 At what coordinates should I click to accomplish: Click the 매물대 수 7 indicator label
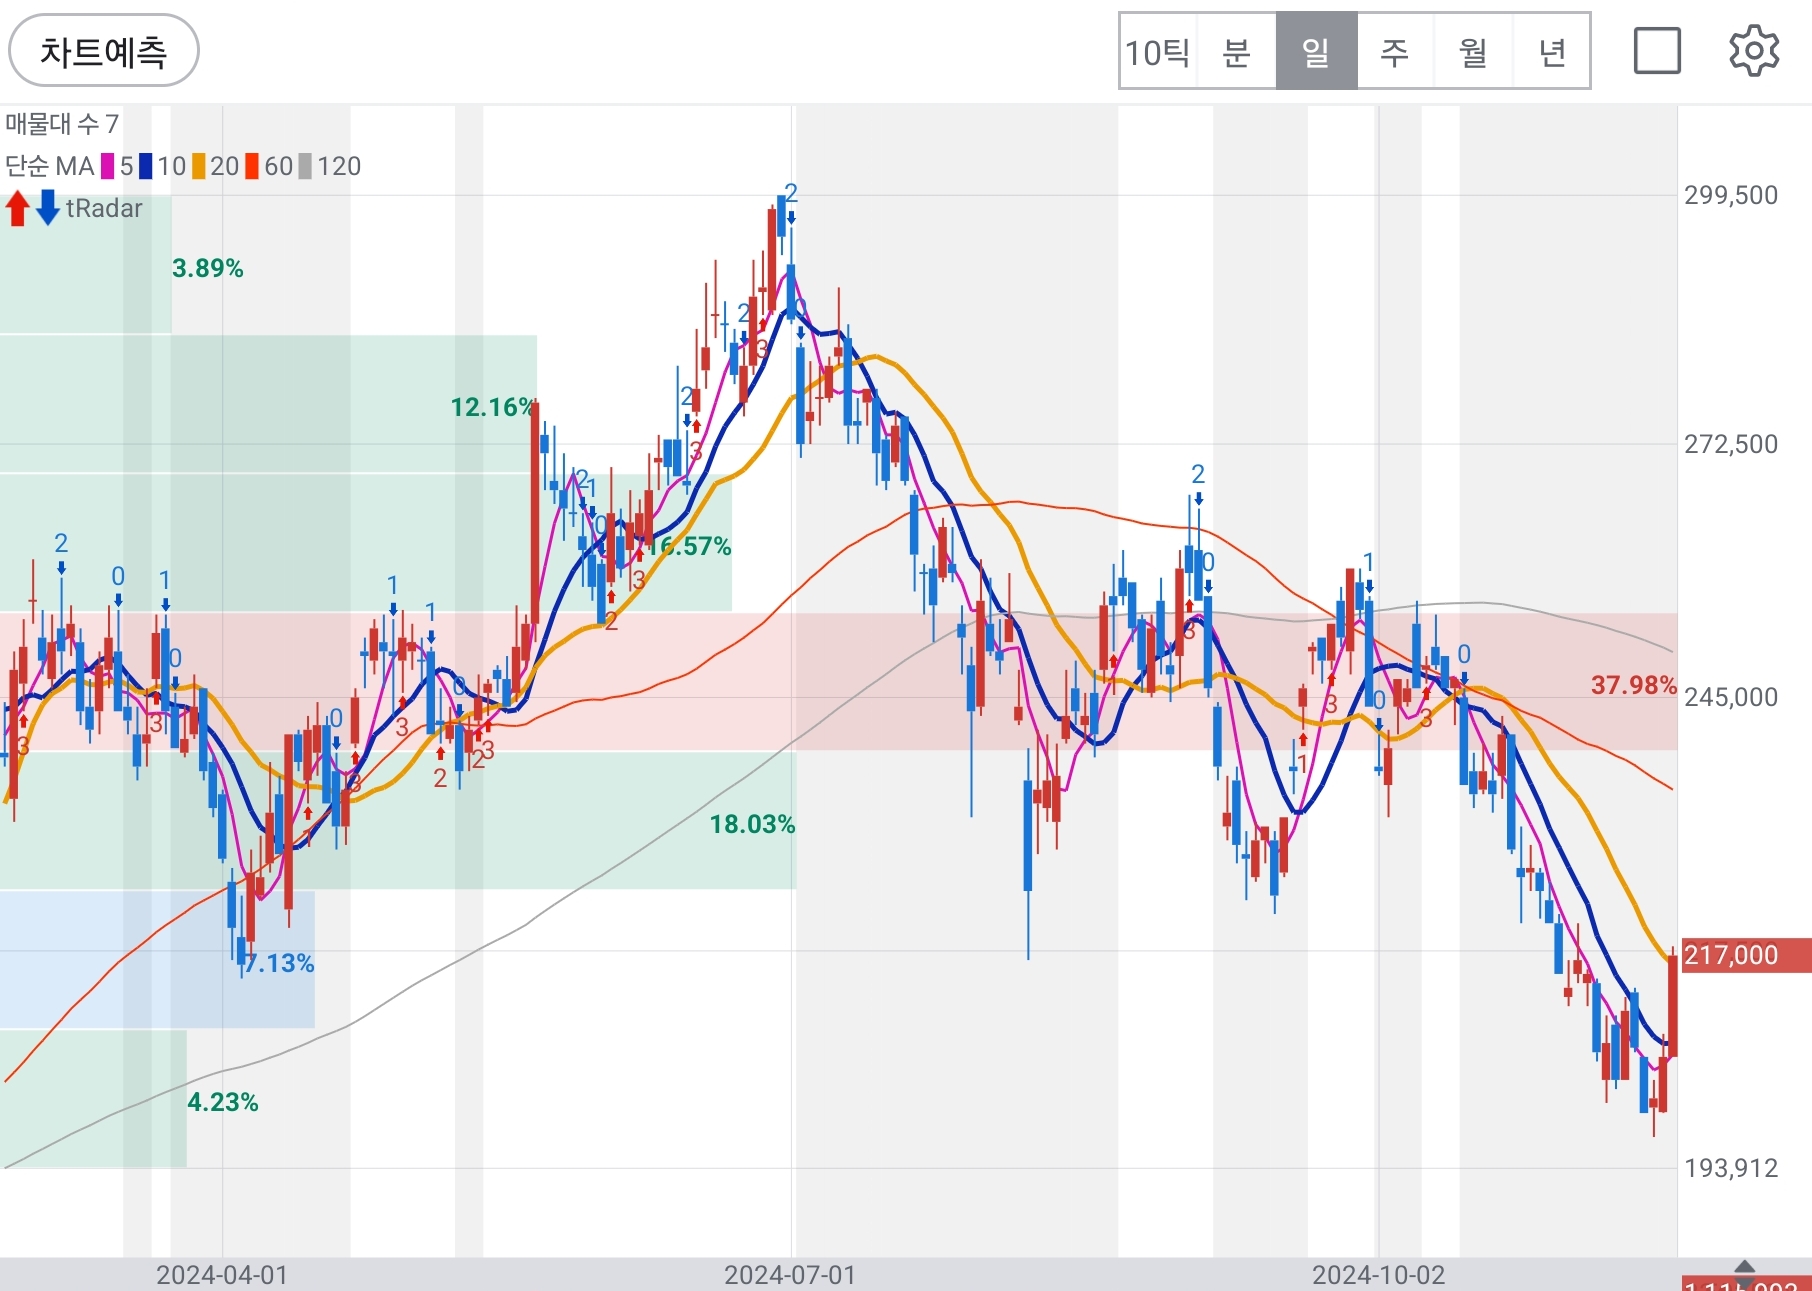pos(62,124)
